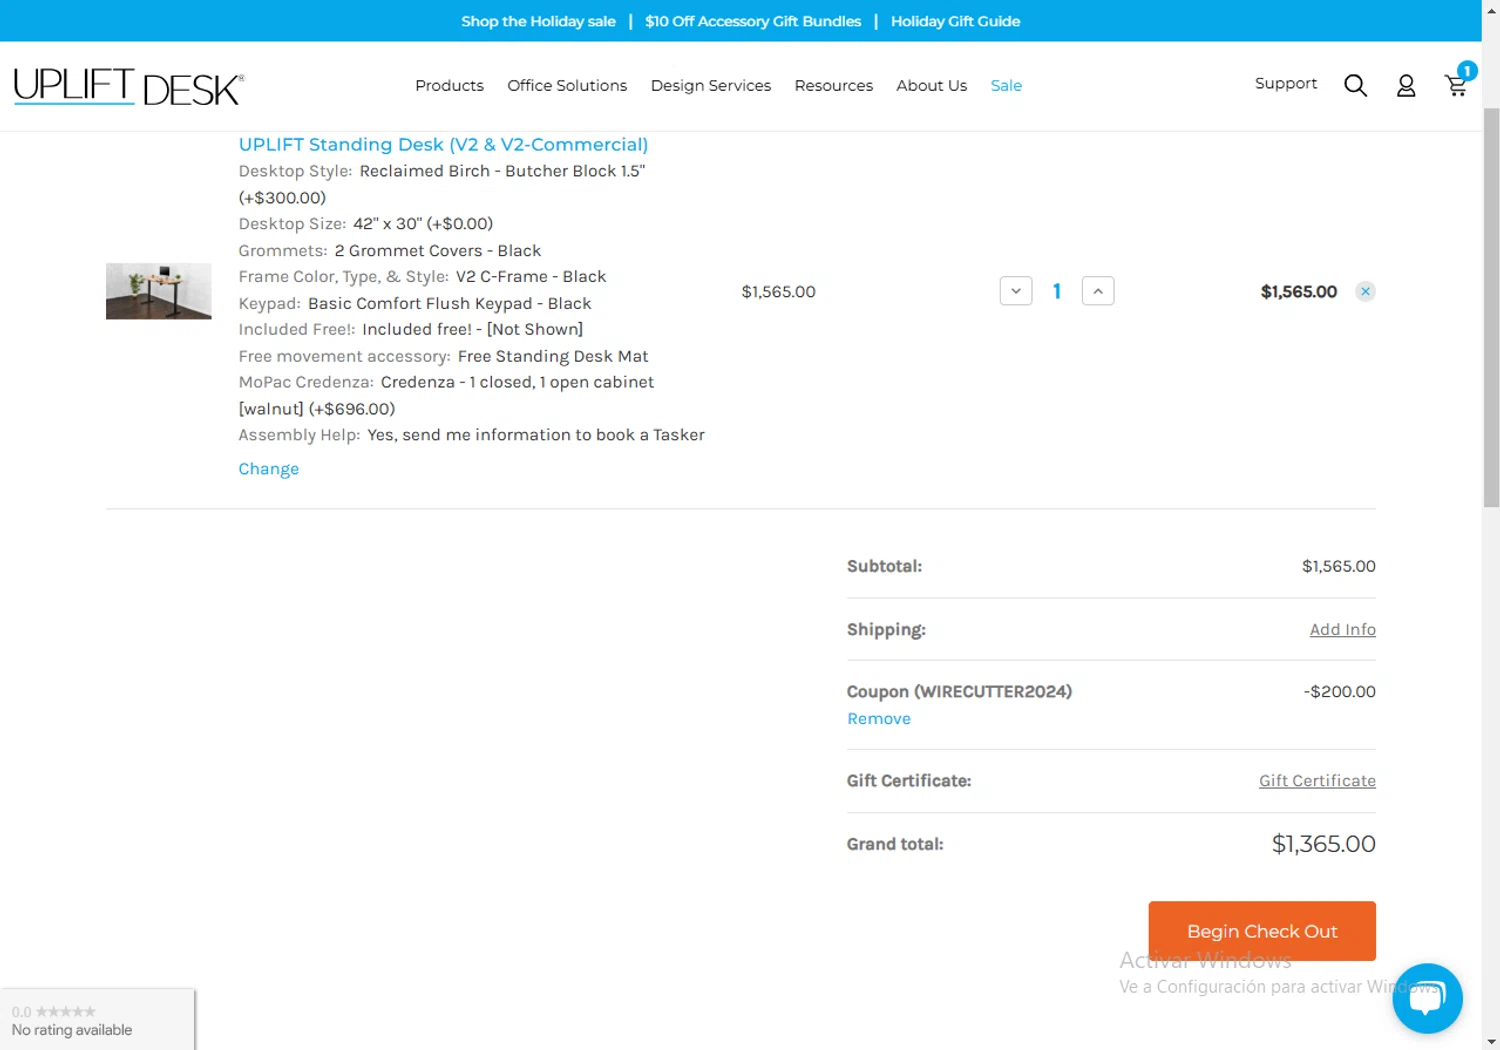Open the Products menu
The width and height of the screenshot is (1500, 1050).
pos(449,86)
